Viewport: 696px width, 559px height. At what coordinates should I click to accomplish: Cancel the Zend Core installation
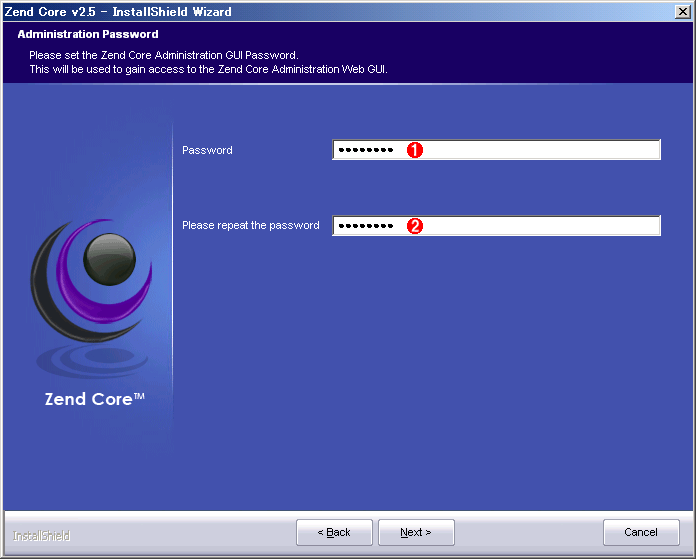click(x=641, y=532)
